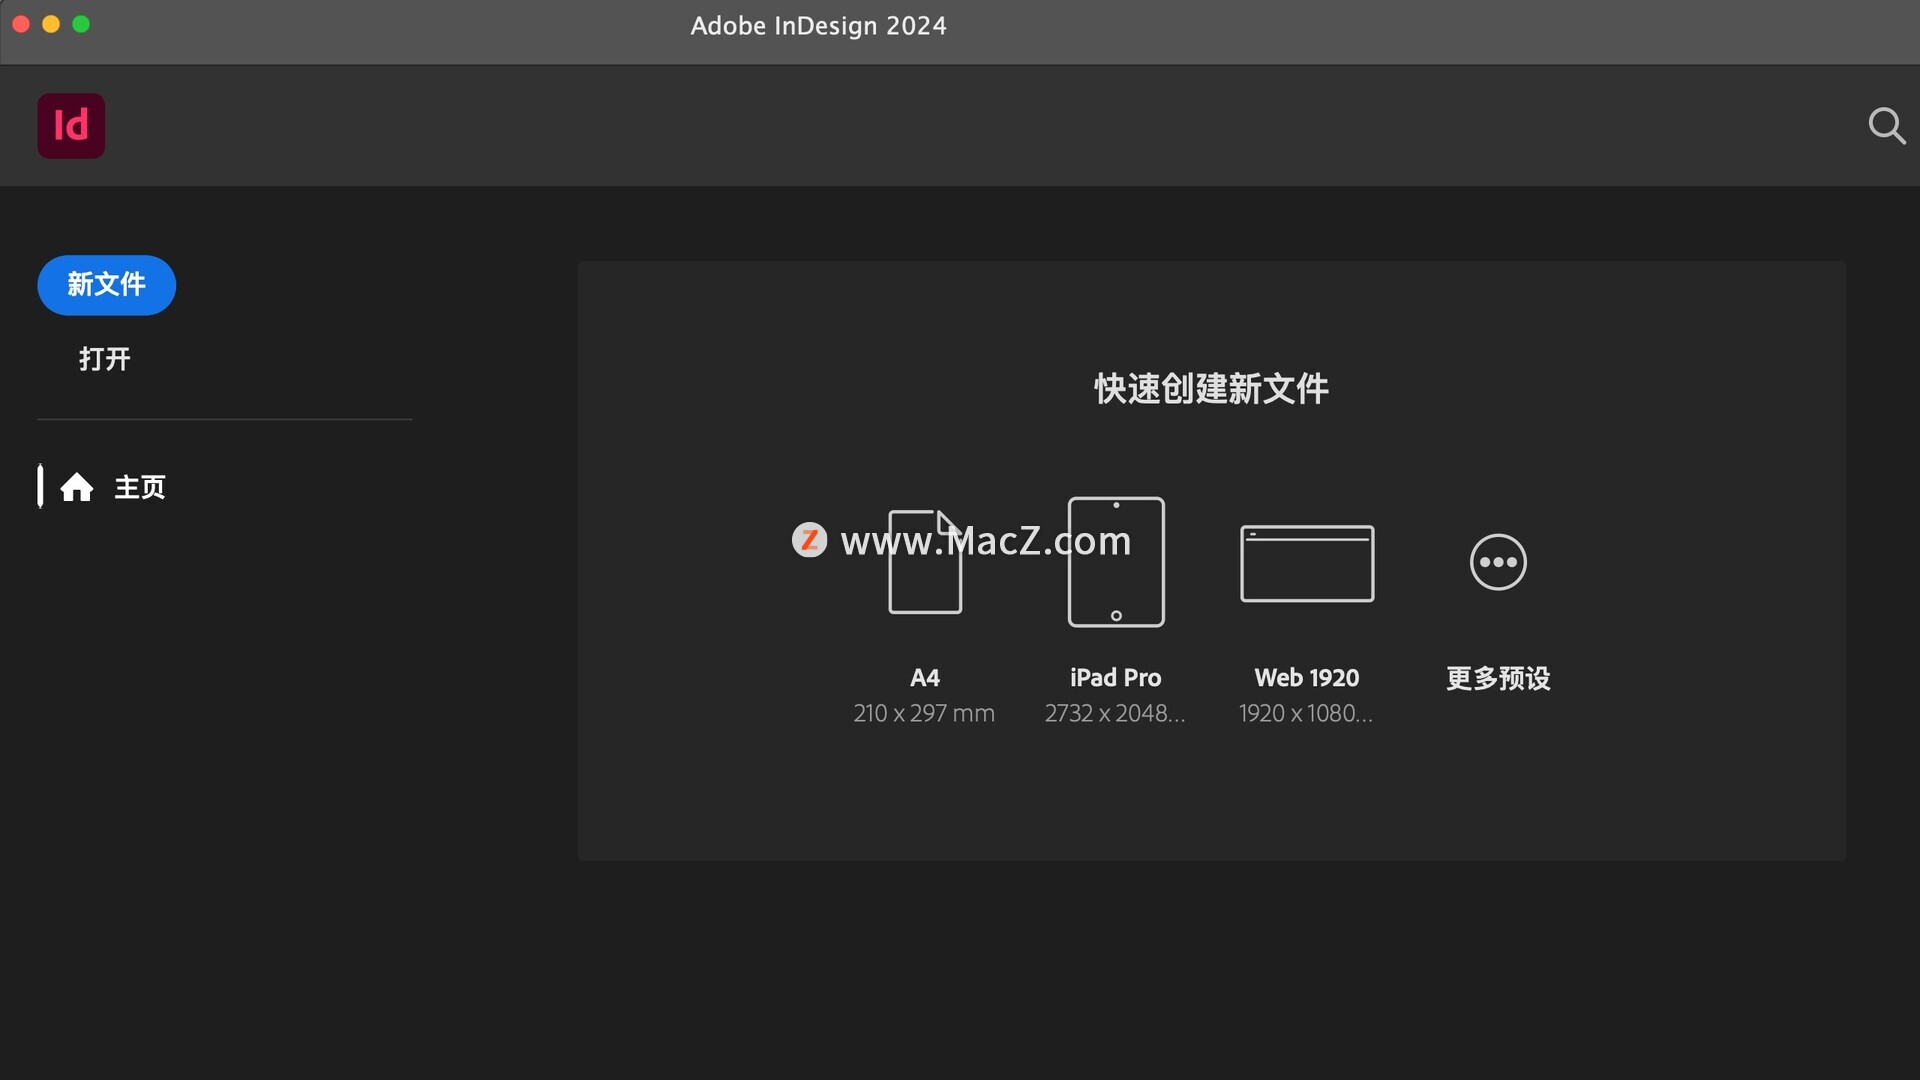Click the 快速创建新文件 heading
The height and width of the screenshot is (1080, 1920).
tap(1211, 389)
